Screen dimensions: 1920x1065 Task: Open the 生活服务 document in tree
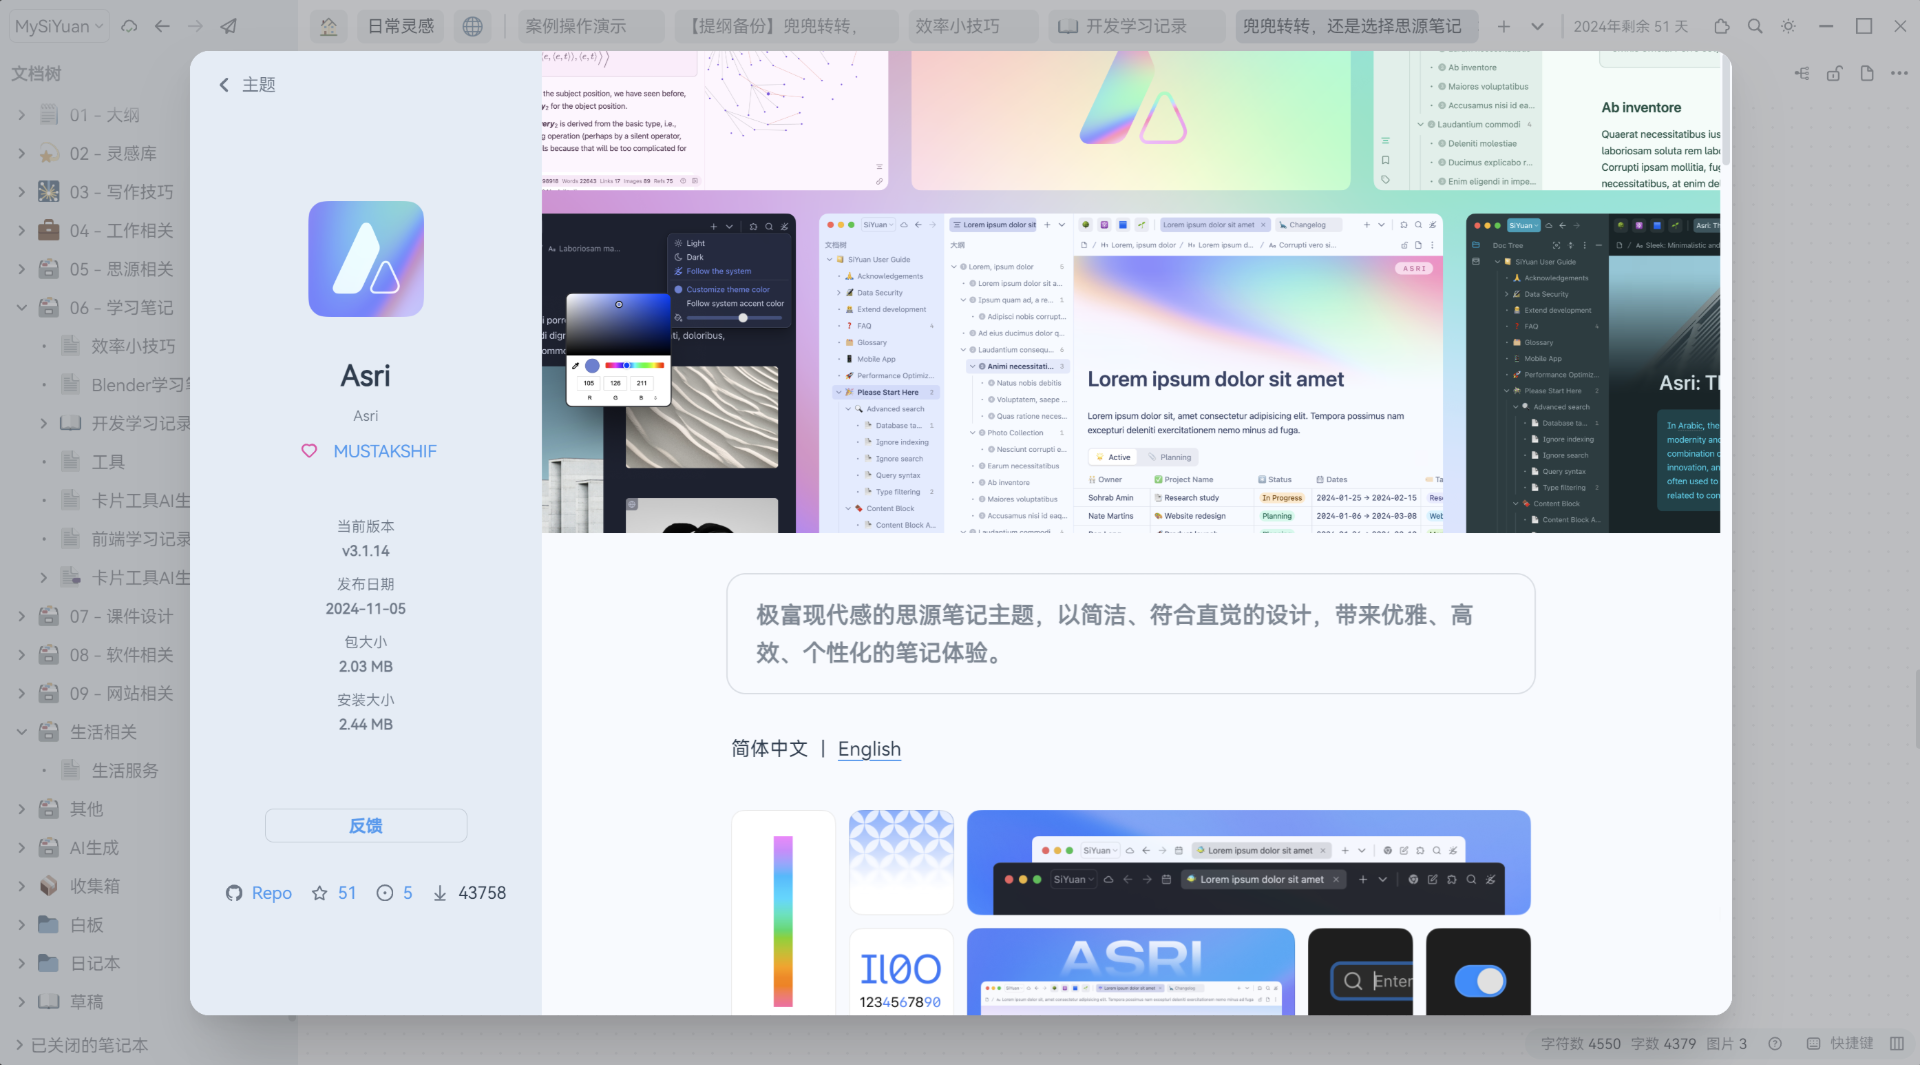click(125, 771)
